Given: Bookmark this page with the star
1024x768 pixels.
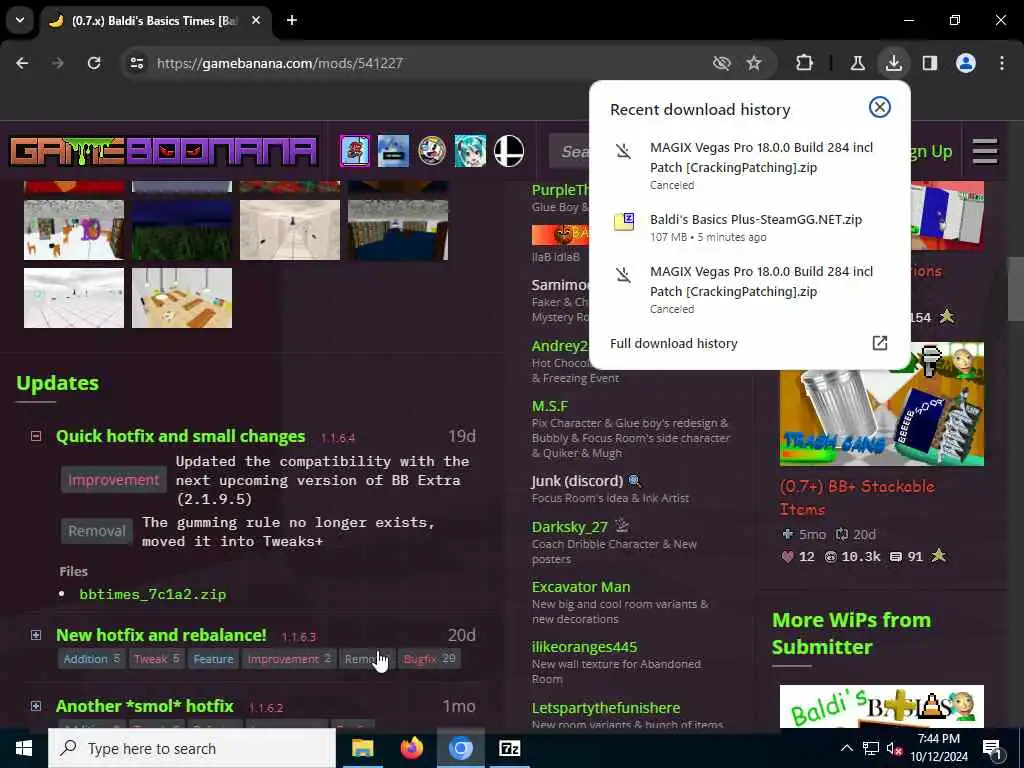Looking at the screenshot, I should click(754, 63).
